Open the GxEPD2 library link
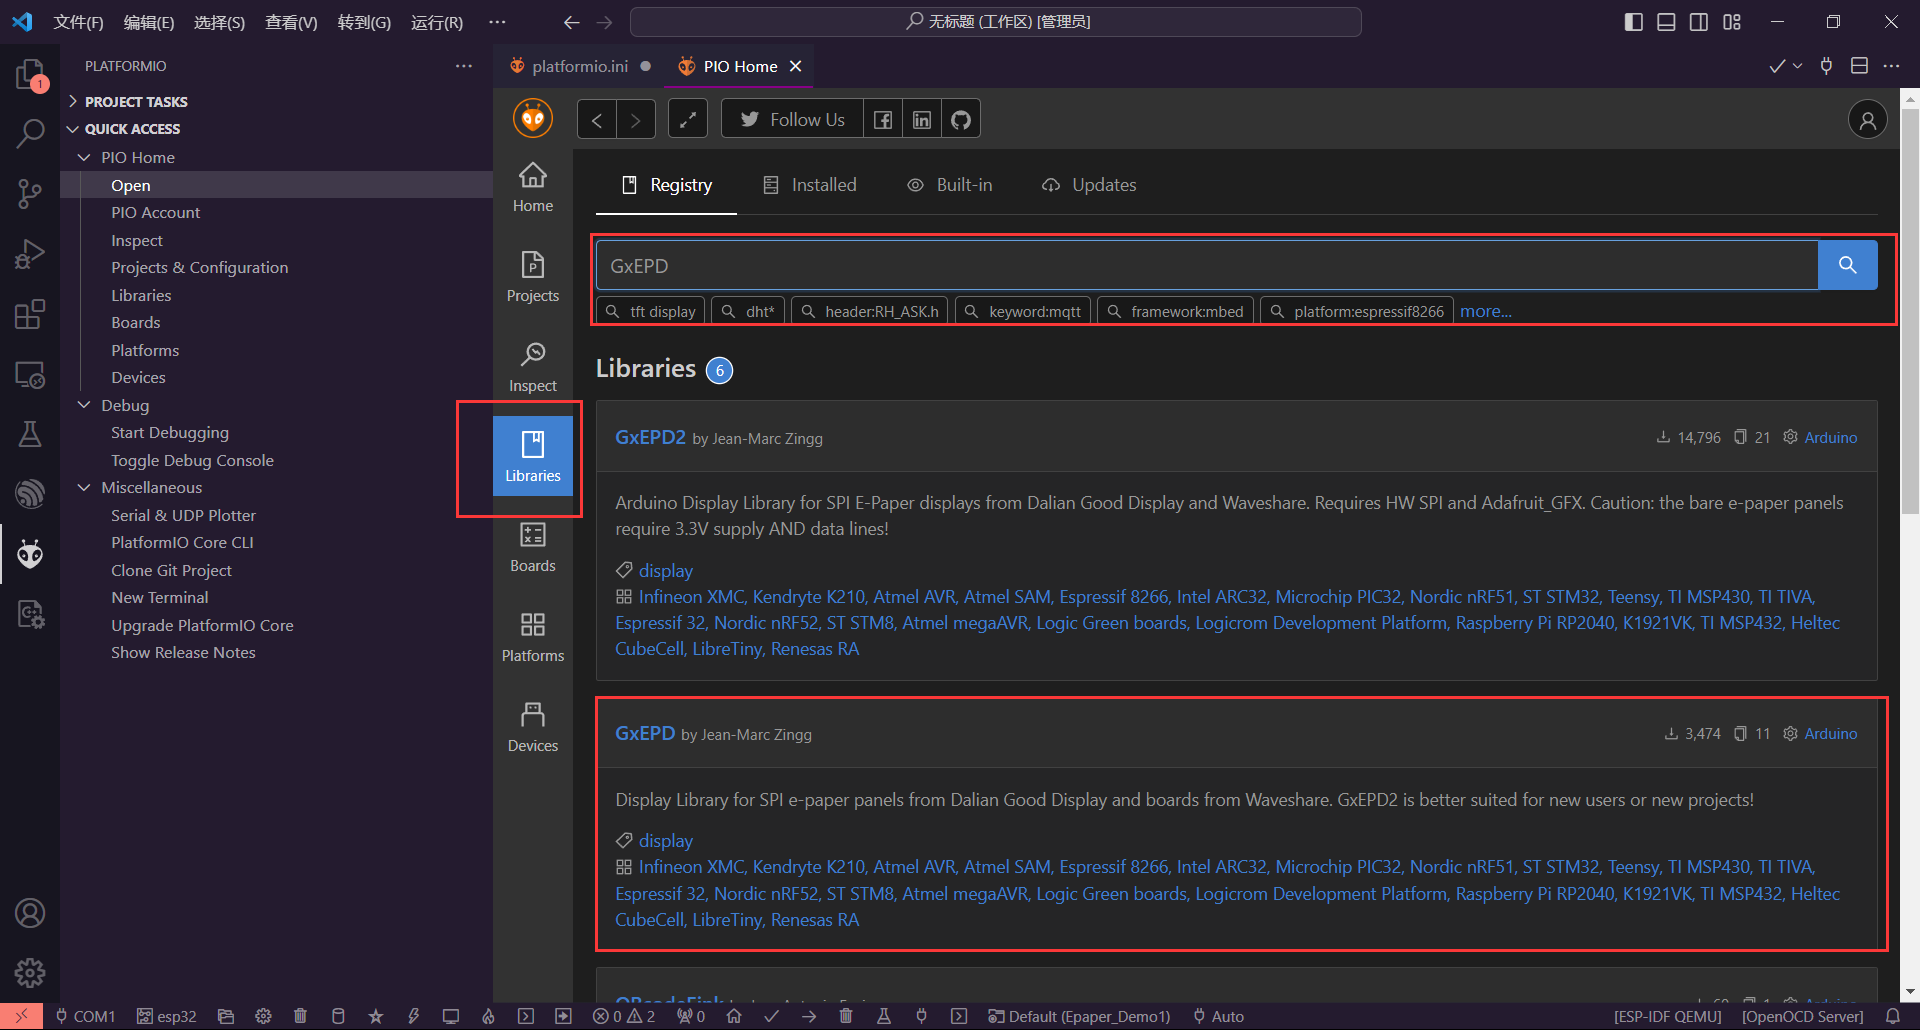This screenshot has height=1030, width=1920. 650,437
